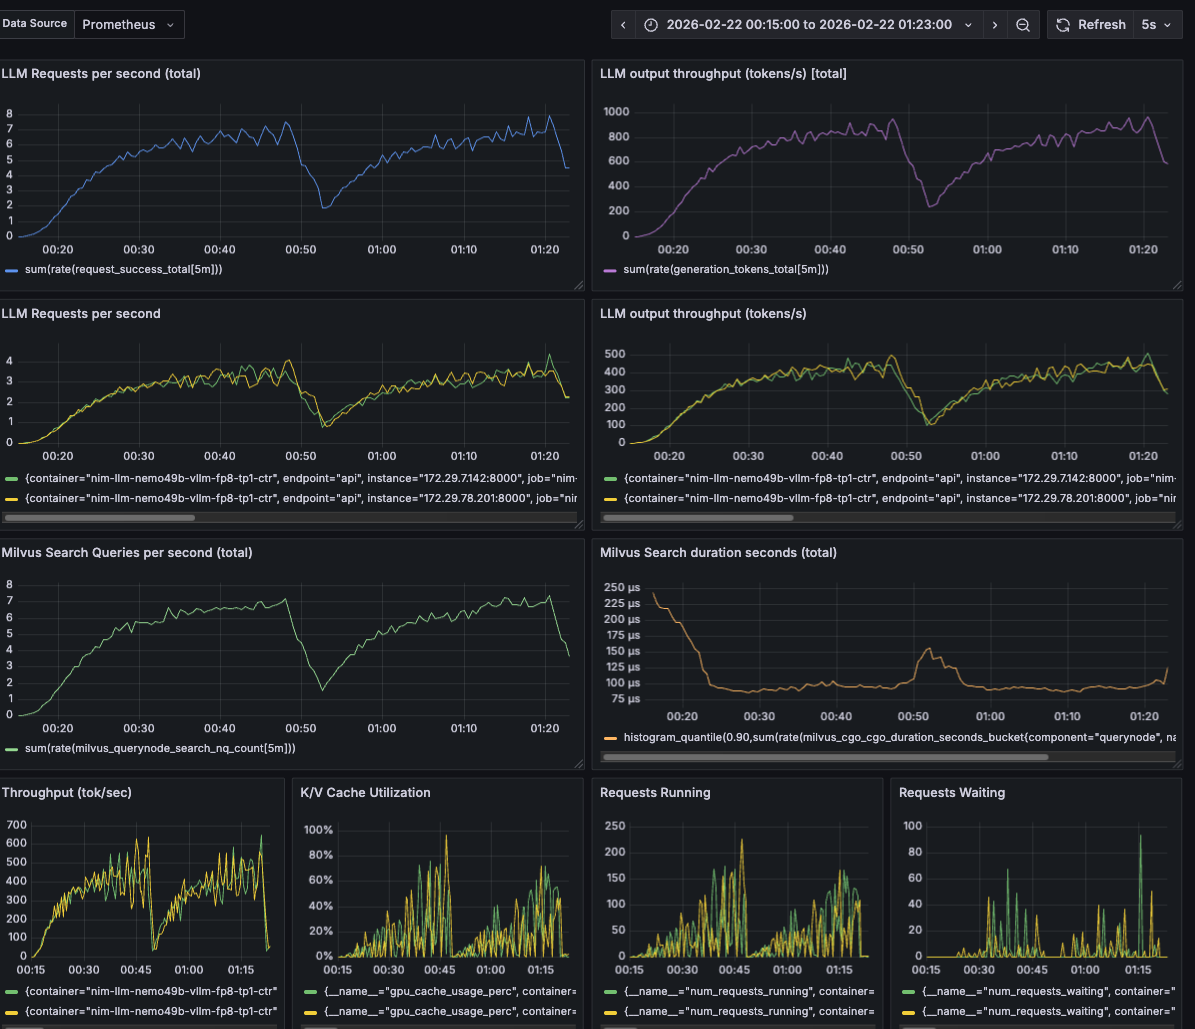Open the K/V Cache Utilization panel title
The height and width of the screenshot is (1029, 1195).
click(365, 793)
